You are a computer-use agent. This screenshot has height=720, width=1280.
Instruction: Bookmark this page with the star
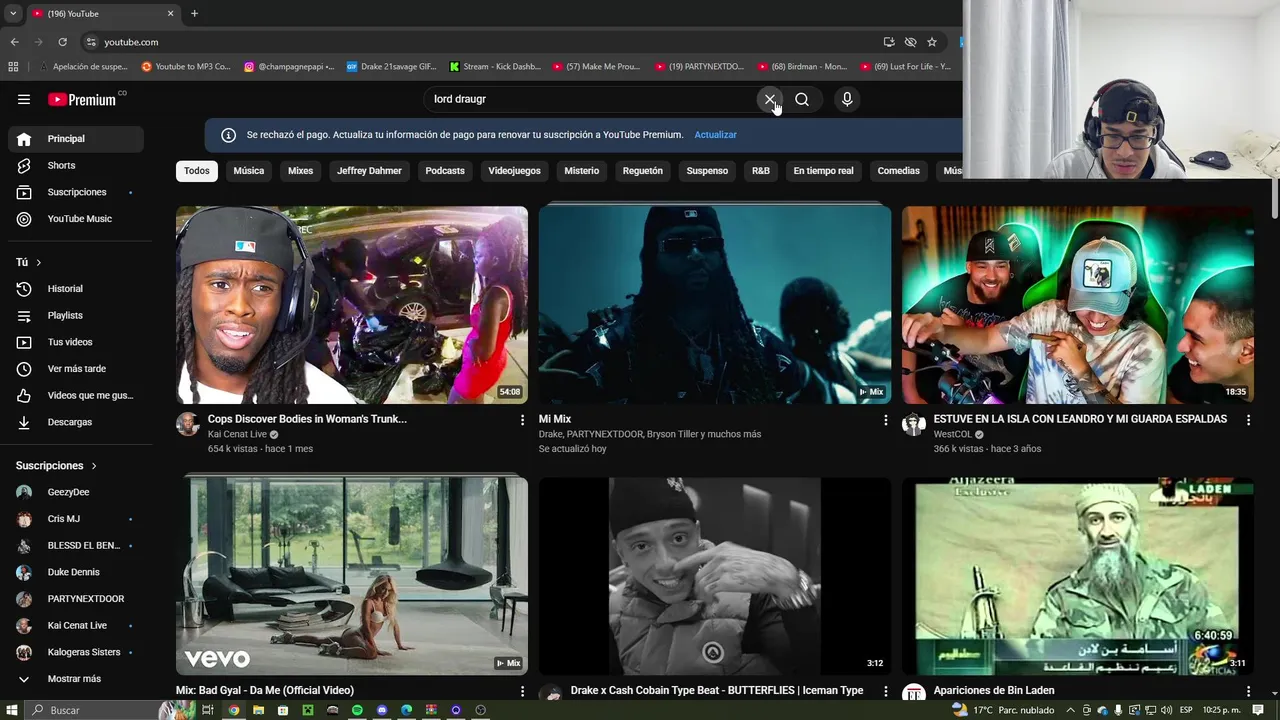coord(932,42)
